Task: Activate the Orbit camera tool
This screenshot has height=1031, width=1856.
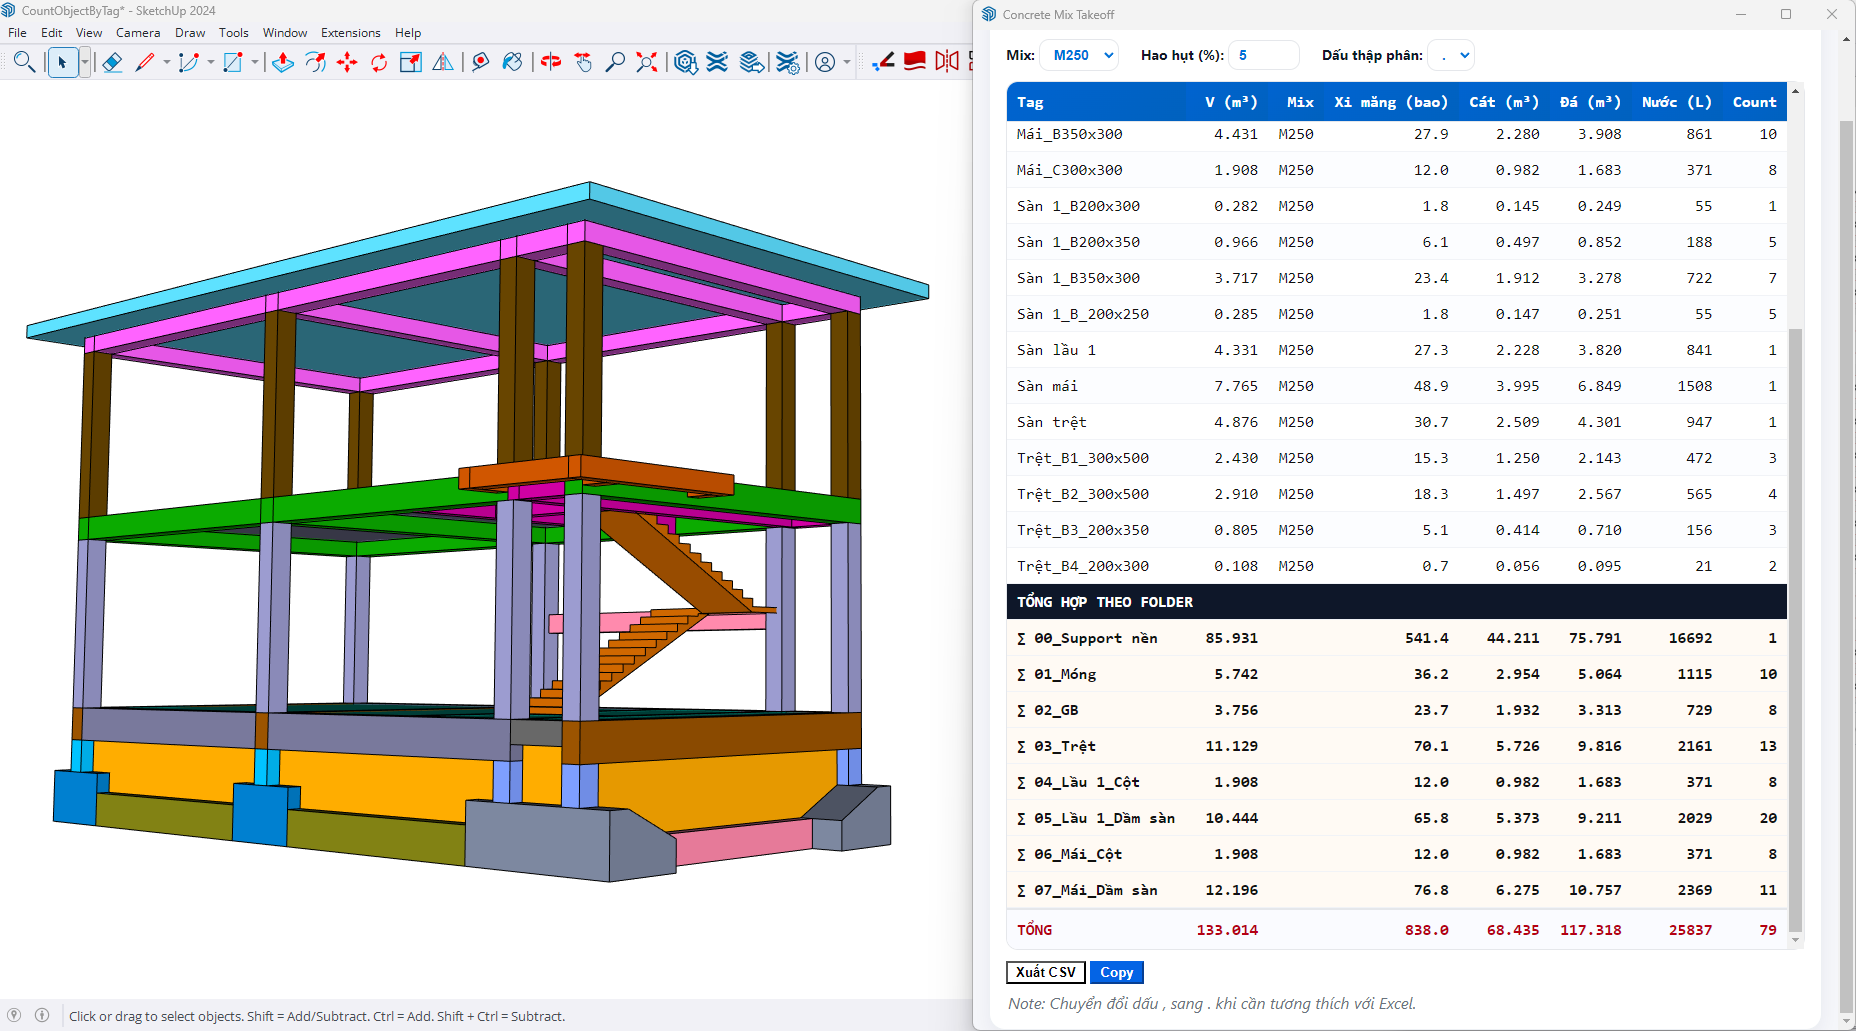Action: coord(551,62)
